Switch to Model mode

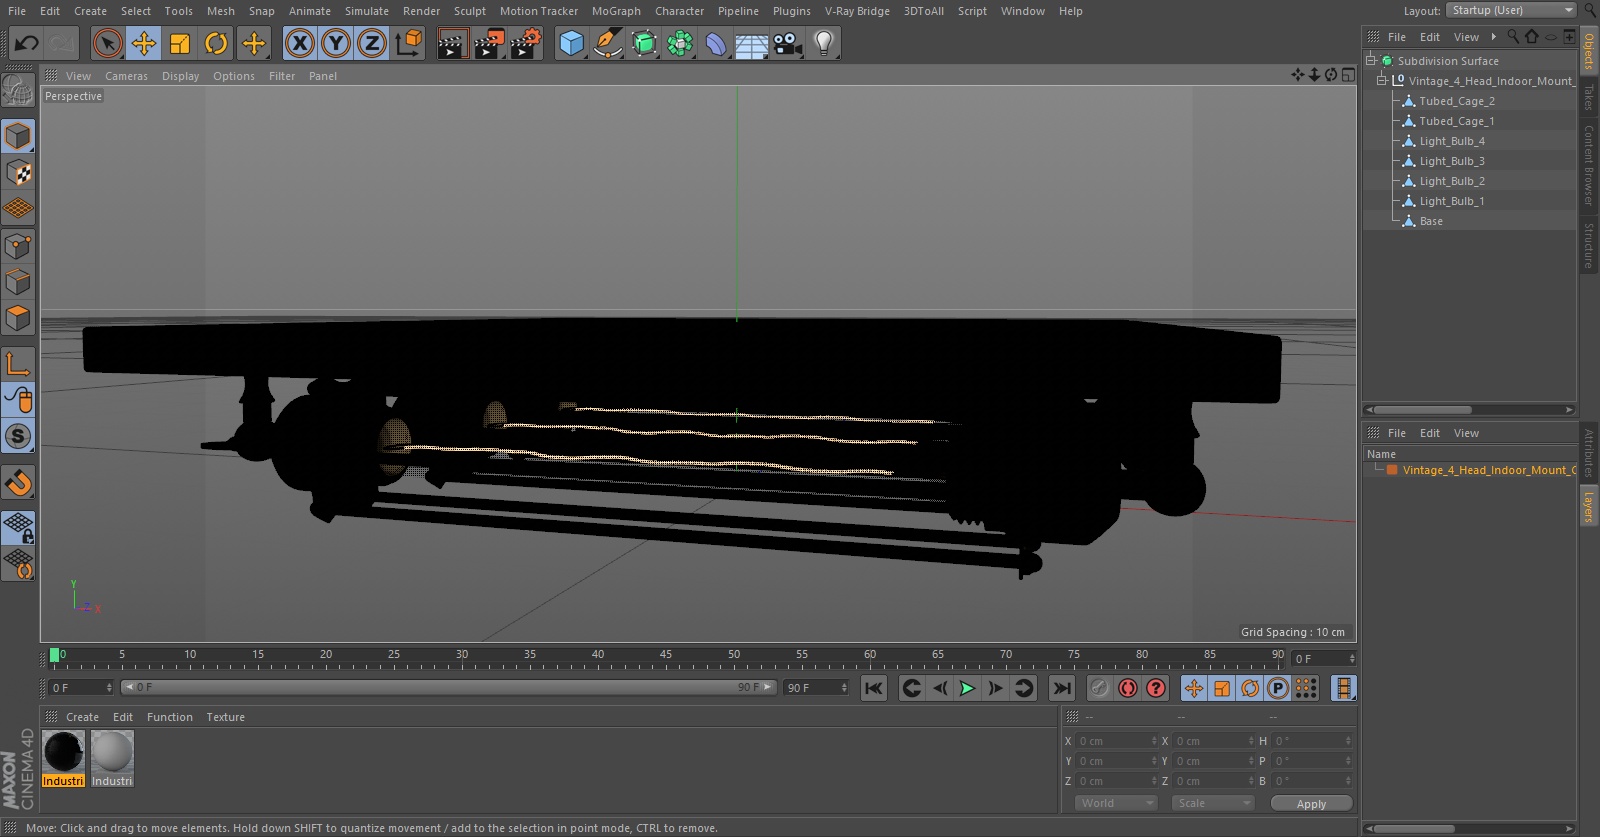pyautogui.click(x=18, y=136)
